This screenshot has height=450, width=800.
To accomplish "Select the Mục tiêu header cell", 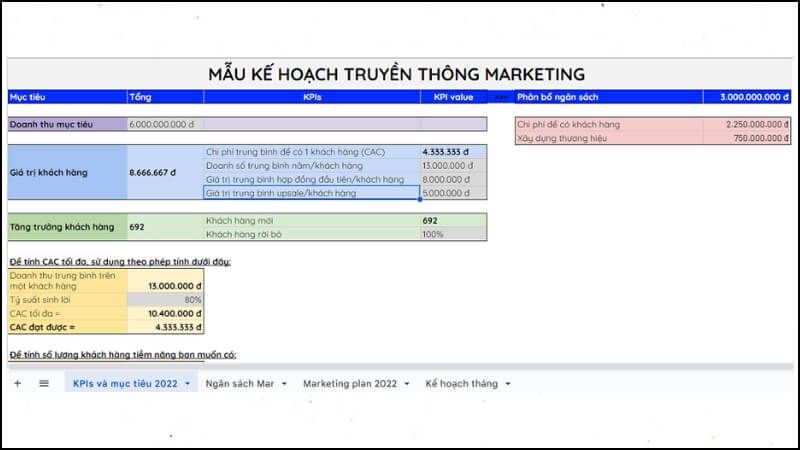I will (x=67, y=97).
